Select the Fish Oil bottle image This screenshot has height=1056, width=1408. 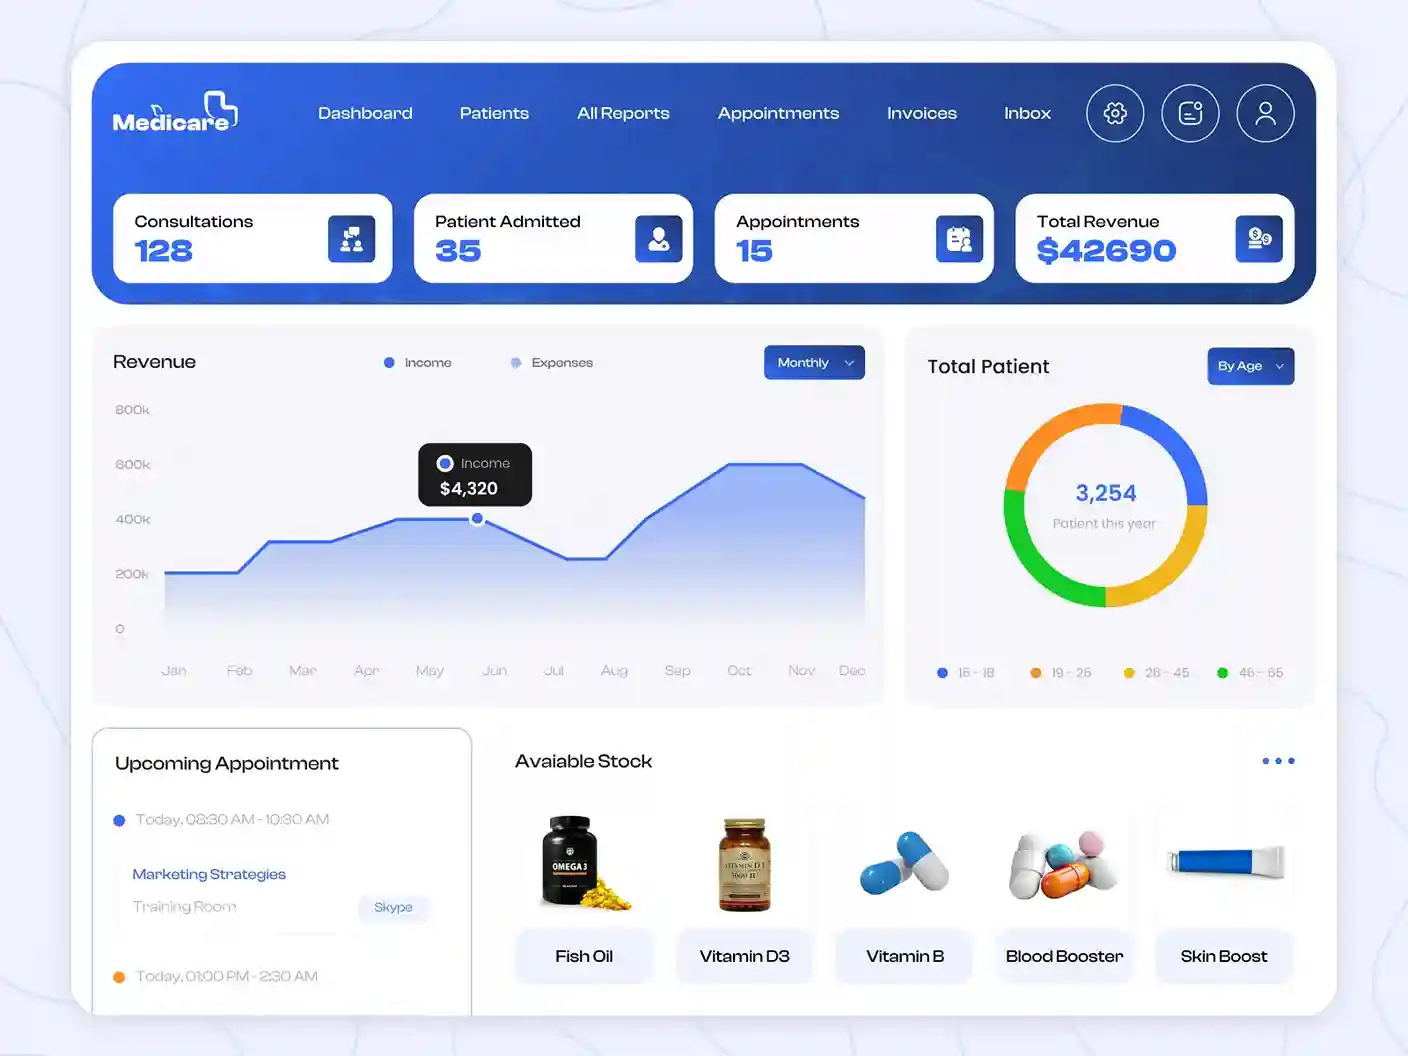[x=584, y=862]
